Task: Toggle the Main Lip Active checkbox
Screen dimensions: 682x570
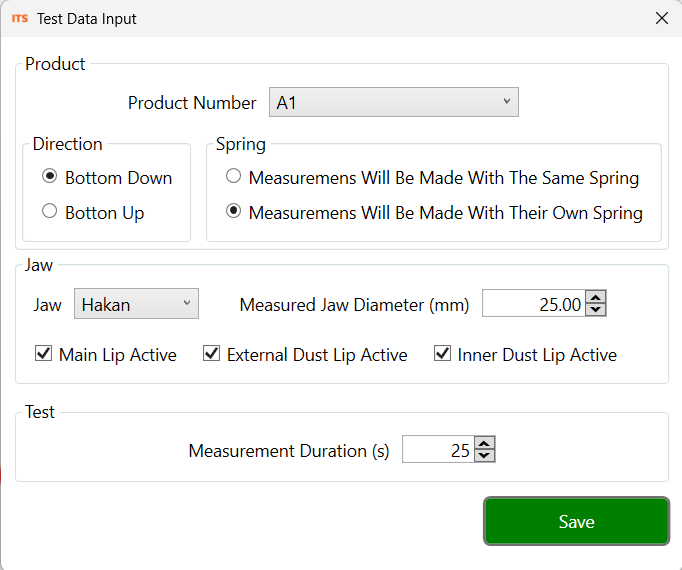Action: [44, 354]
